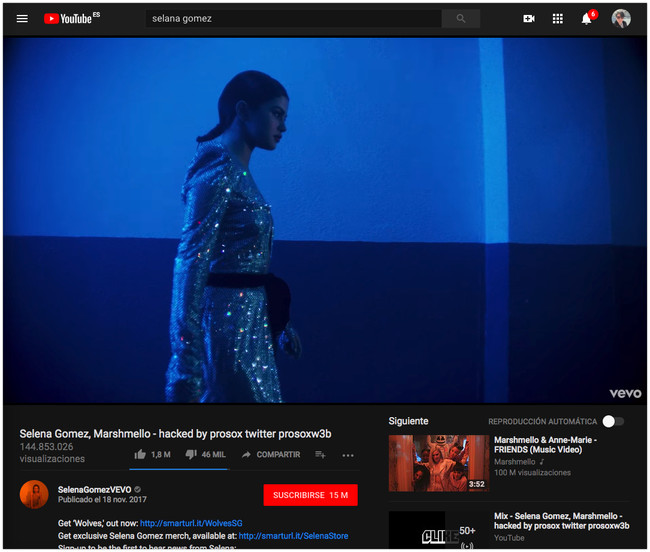This screenshot has width=650, height=552.
Task: Click the 100 M visualizaciones text
Action: [x=532, y=472]
